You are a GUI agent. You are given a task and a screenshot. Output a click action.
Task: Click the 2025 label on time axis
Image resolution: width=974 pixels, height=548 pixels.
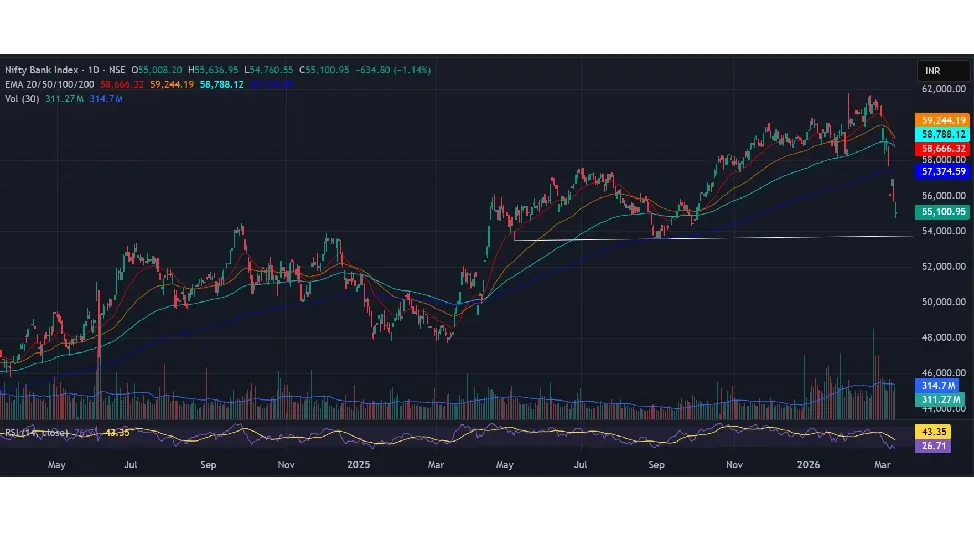(360, 465)
